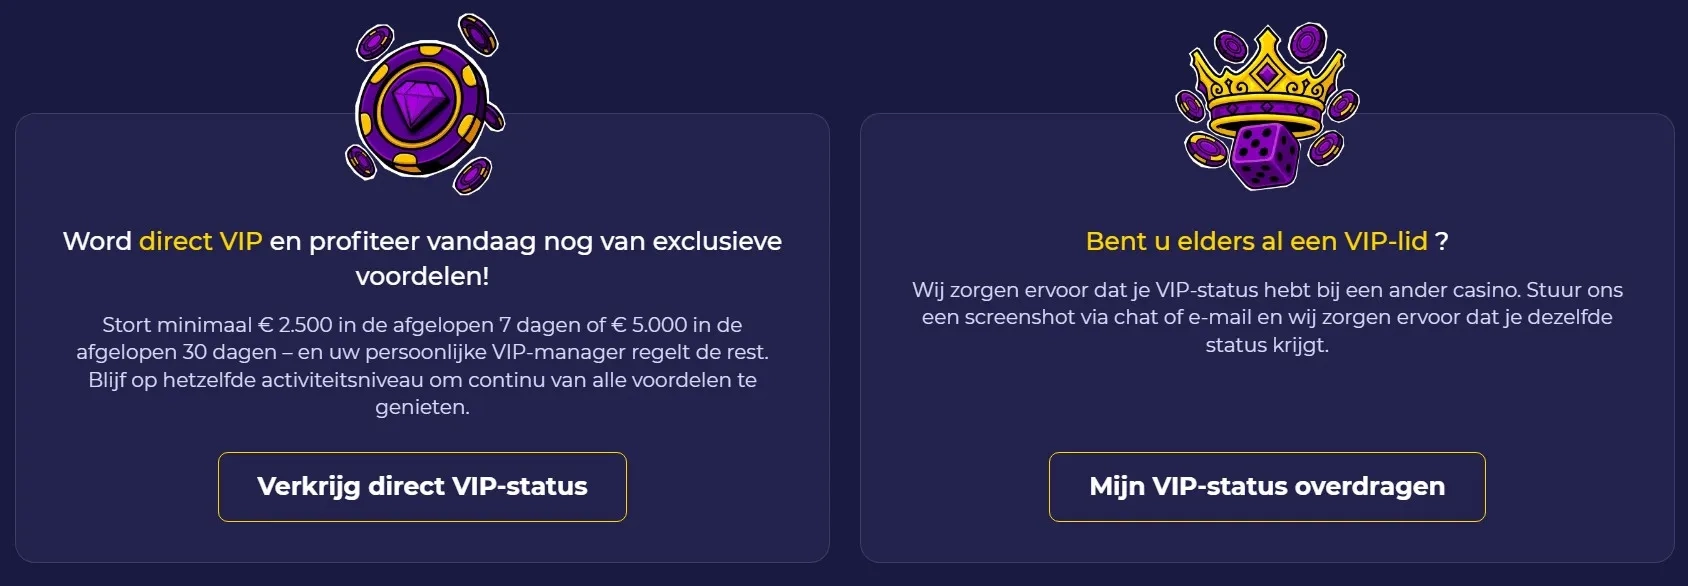Click small chip at top-left of the crown
1688x586 pixels.
click(1231, 46)
